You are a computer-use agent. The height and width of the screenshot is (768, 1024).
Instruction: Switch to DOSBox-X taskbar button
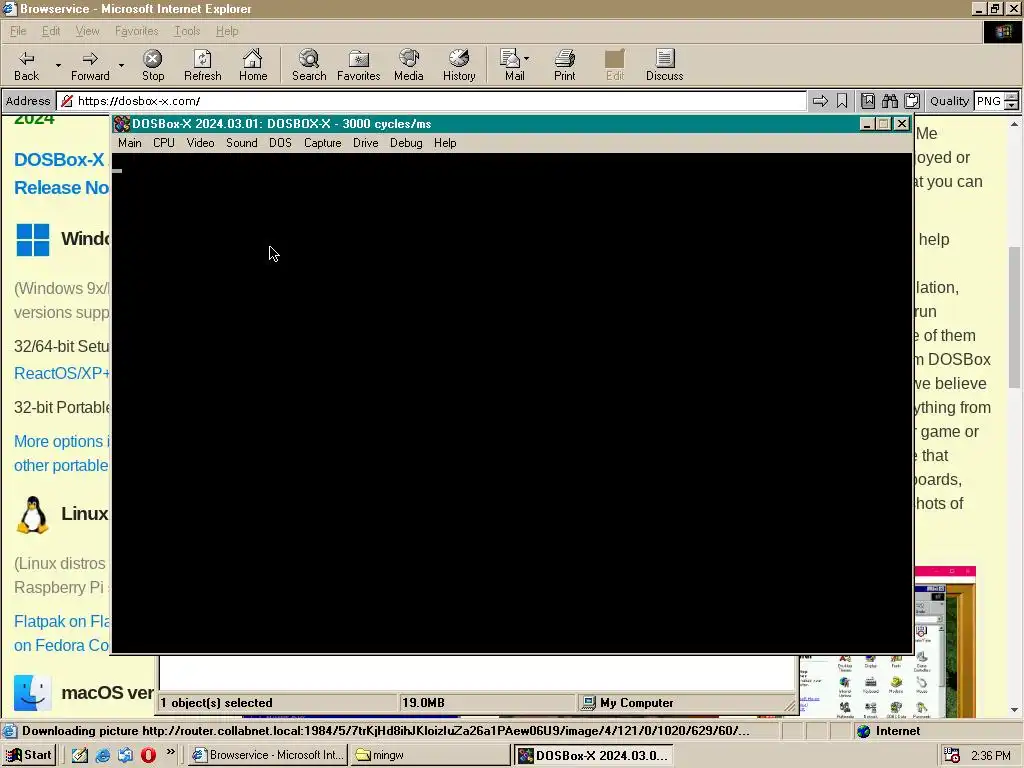[593, 755]
